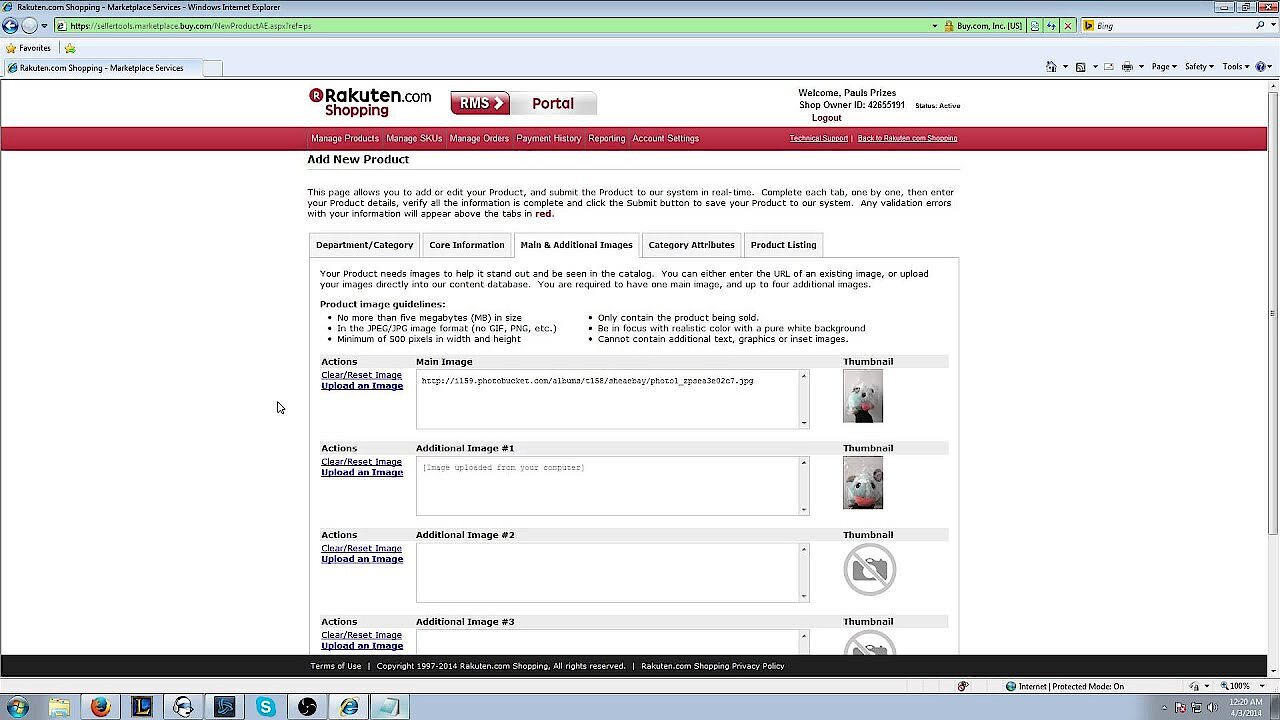Open the Manage Orders menu
The image size is (1280, 720).
tap(479, 138)
